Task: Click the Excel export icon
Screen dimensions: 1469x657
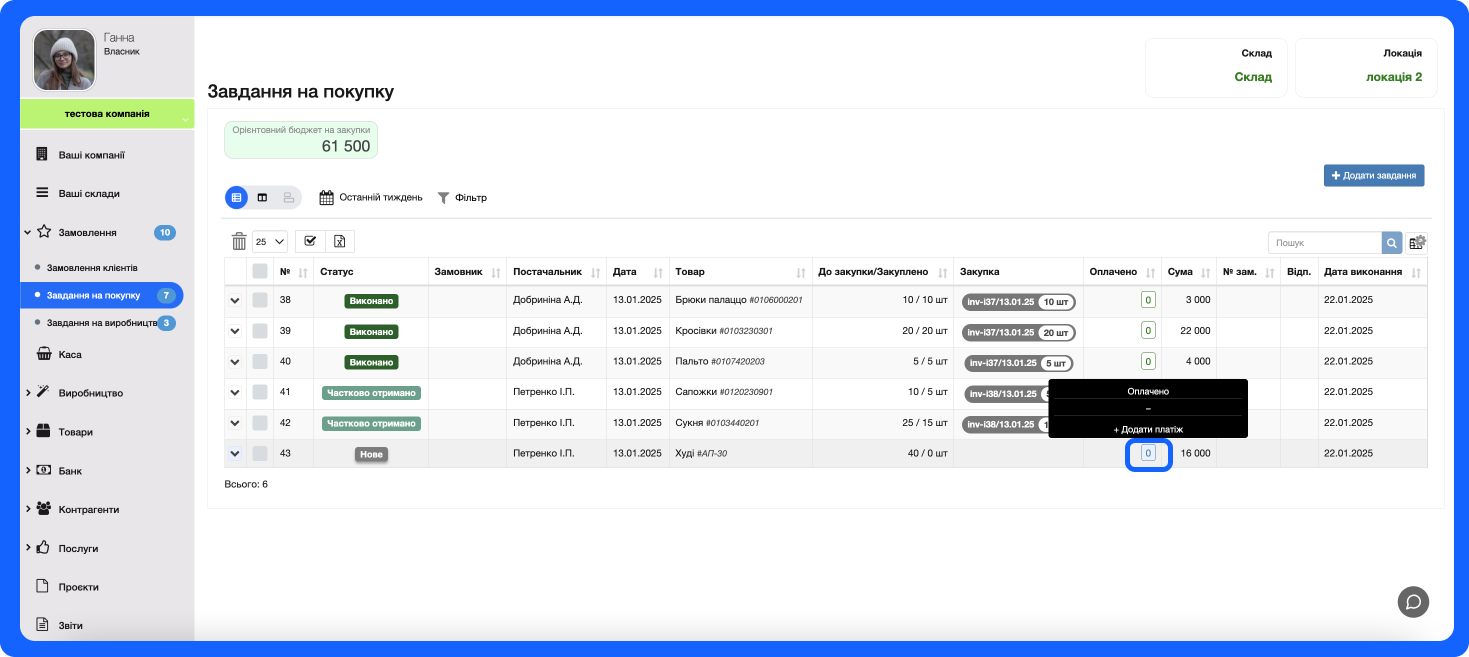Action: click(339, 241)
